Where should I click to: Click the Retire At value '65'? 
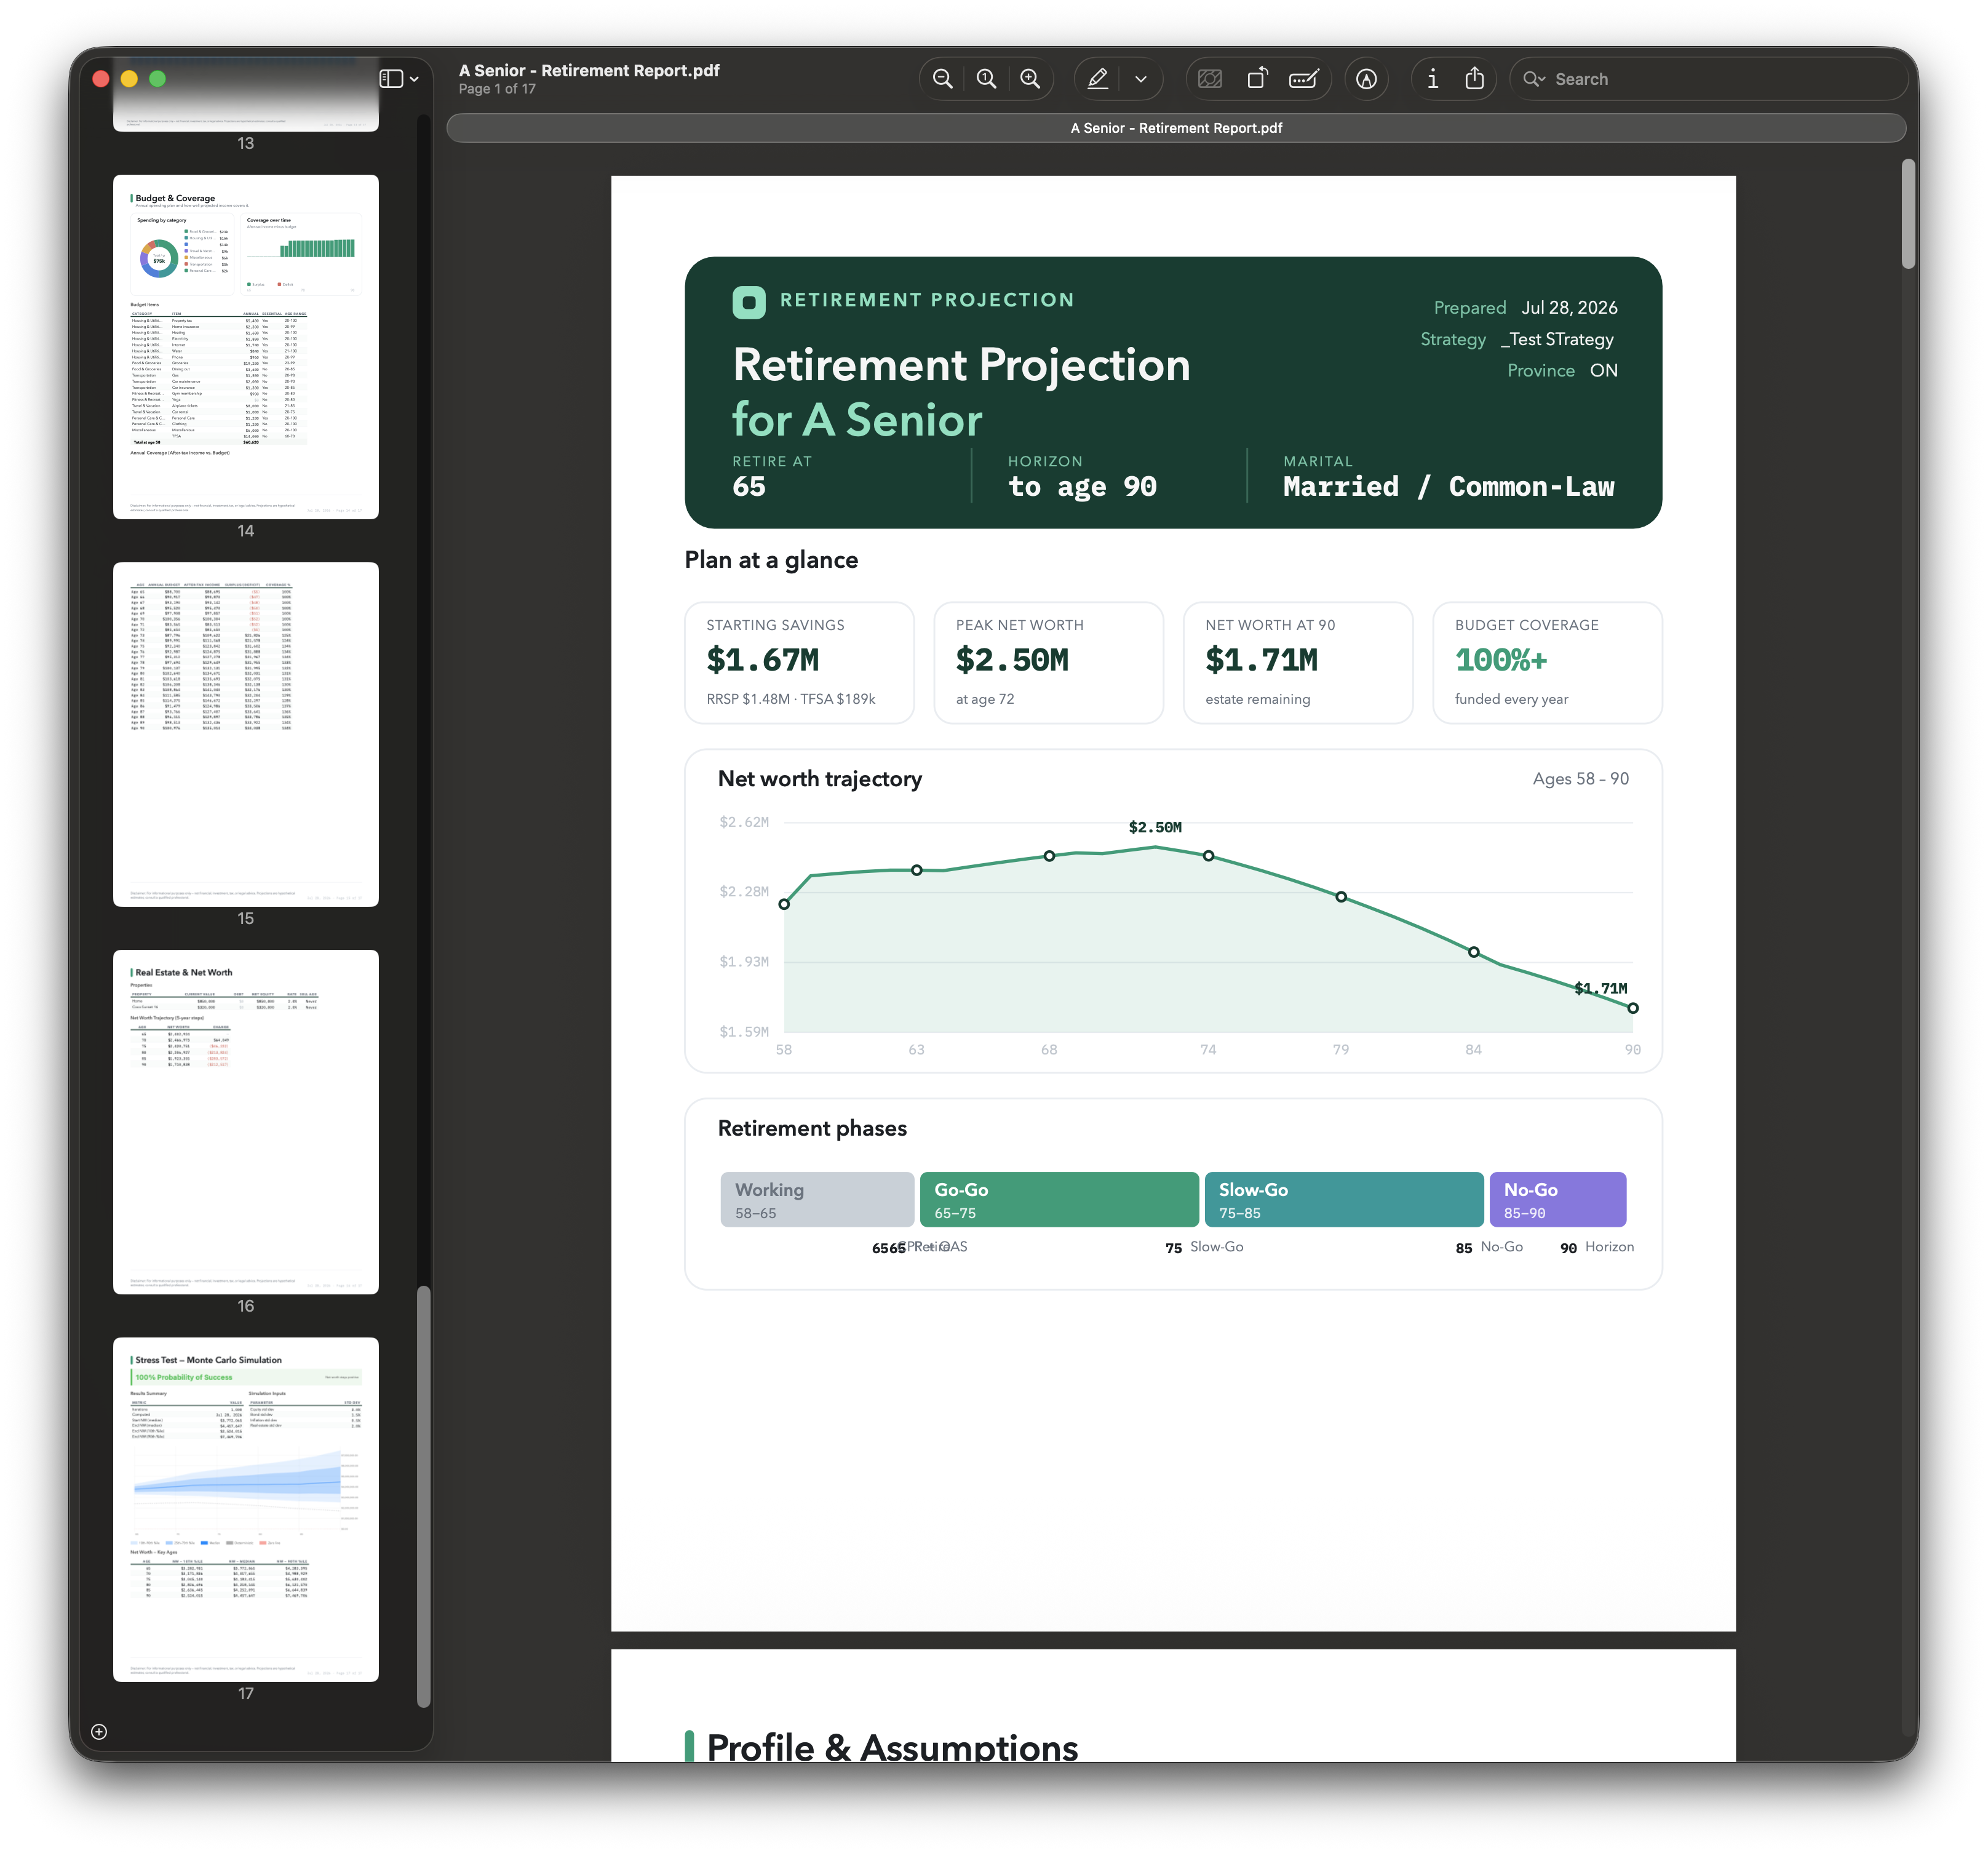coord(749,487)
